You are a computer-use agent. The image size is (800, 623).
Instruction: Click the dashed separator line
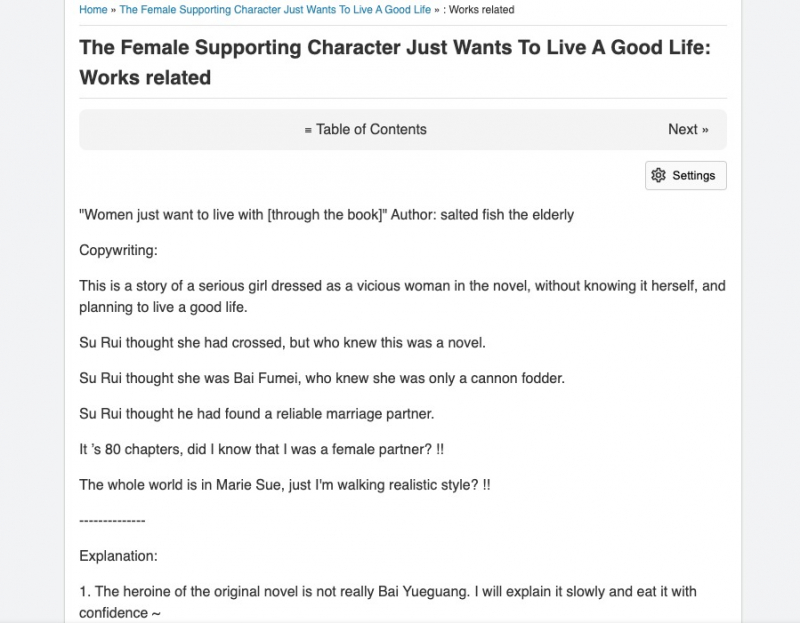112,520
